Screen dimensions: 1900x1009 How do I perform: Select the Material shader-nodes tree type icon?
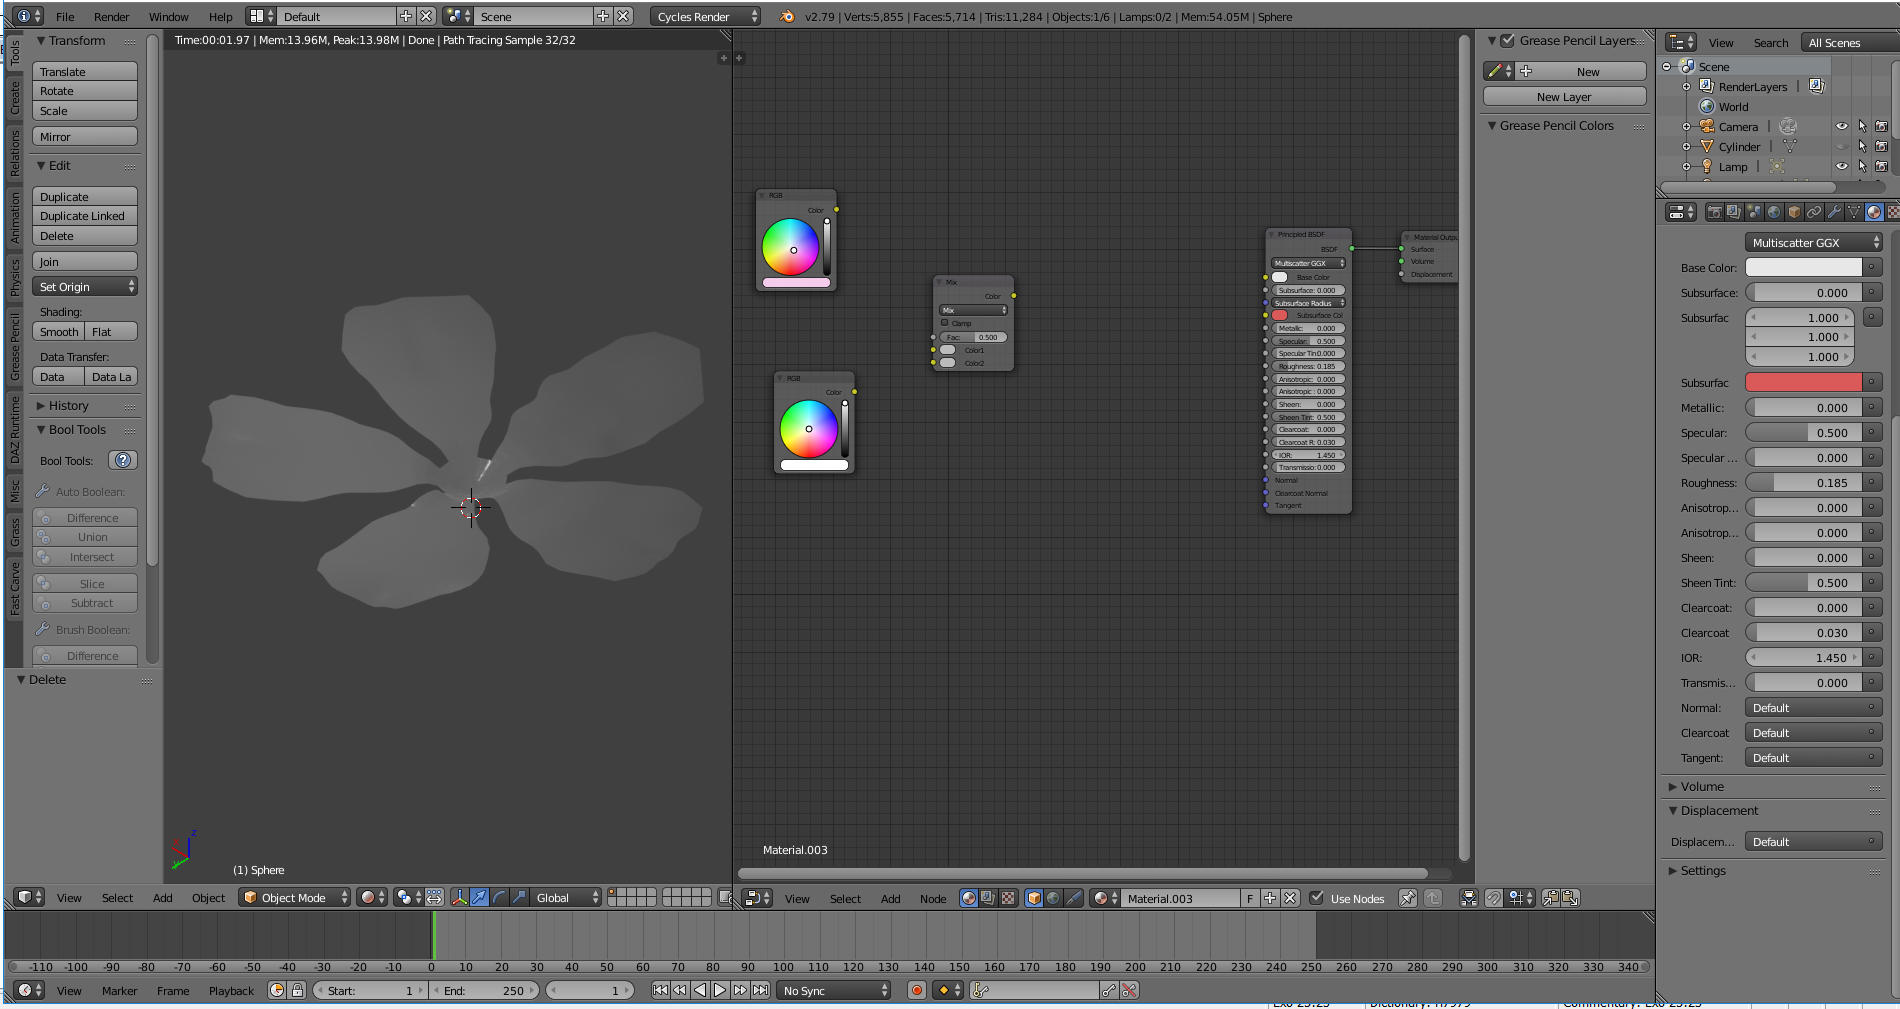pyautogui.click(x=968, y=898)
